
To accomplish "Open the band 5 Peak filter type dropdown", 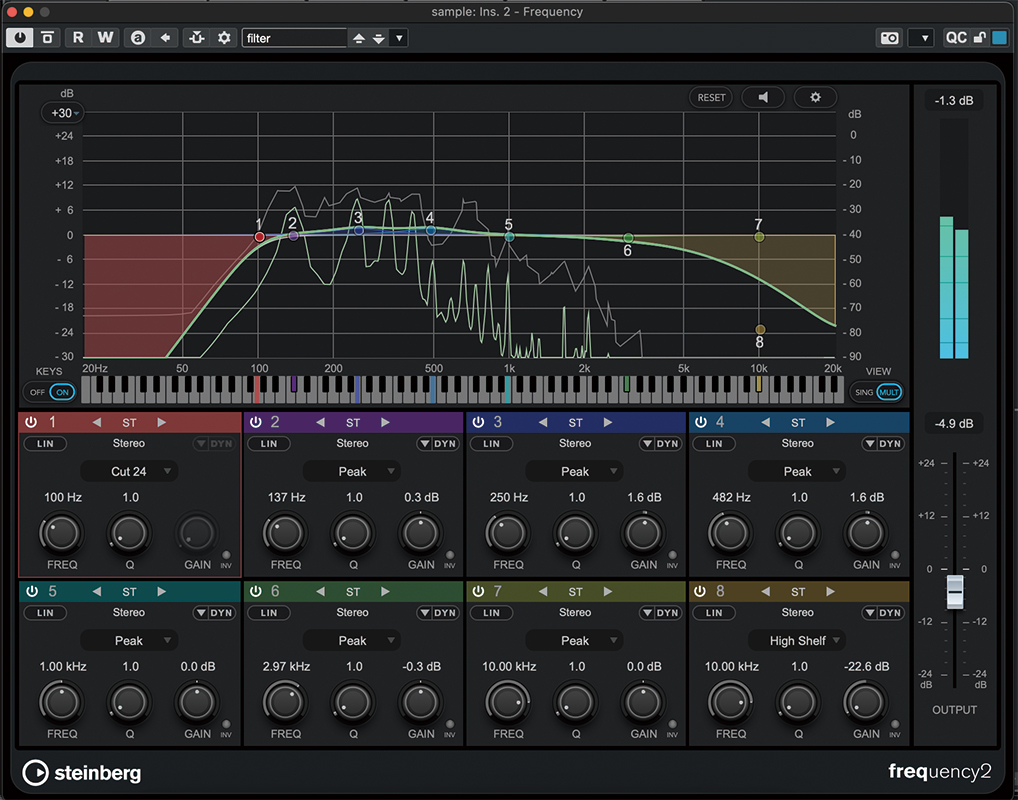I will point(129,641).
